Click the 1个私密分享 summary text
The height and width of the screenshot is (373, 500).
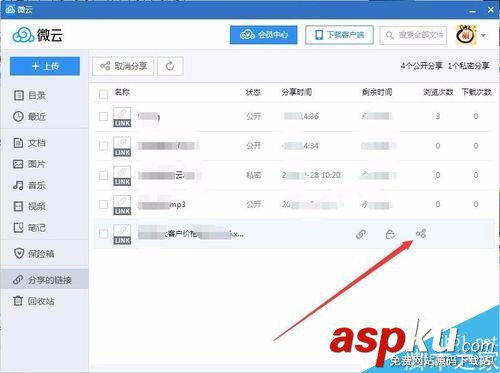point(468,66)
